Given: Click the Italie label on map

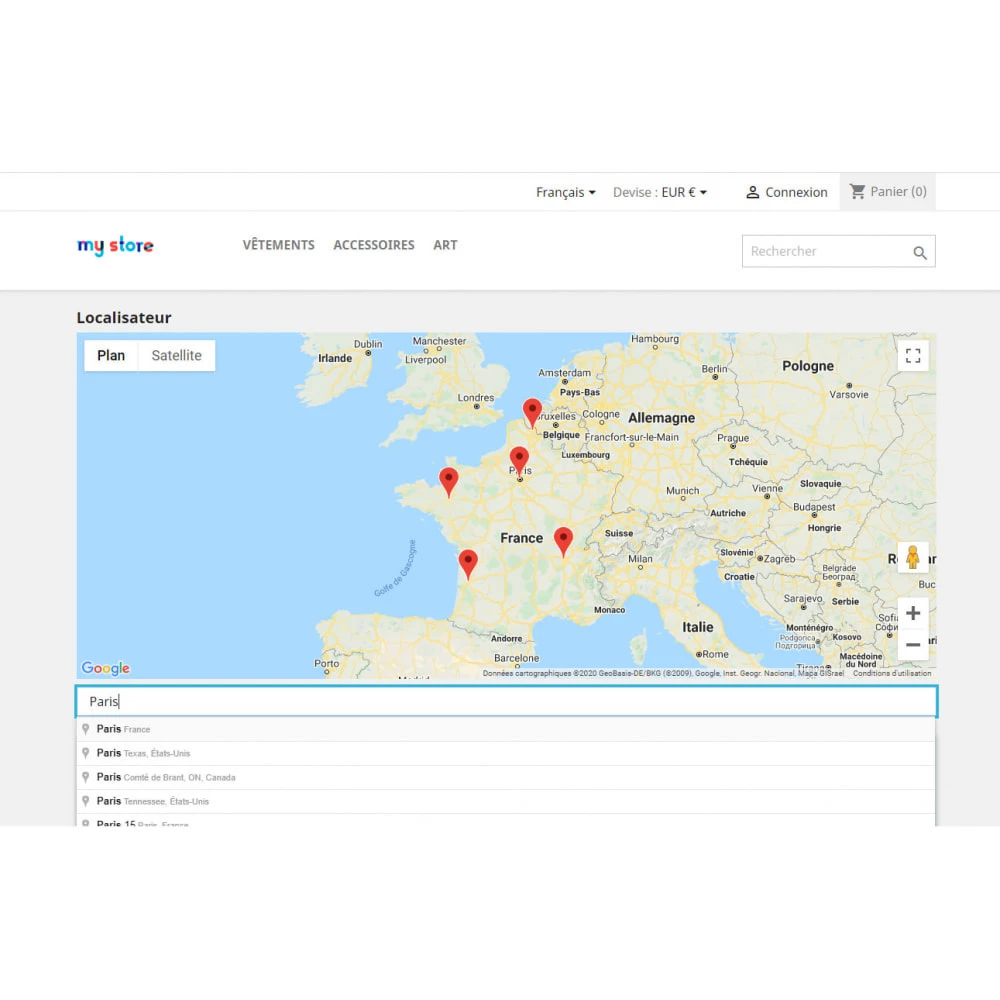Looking at the screenshot, I should tap(698, 627).
